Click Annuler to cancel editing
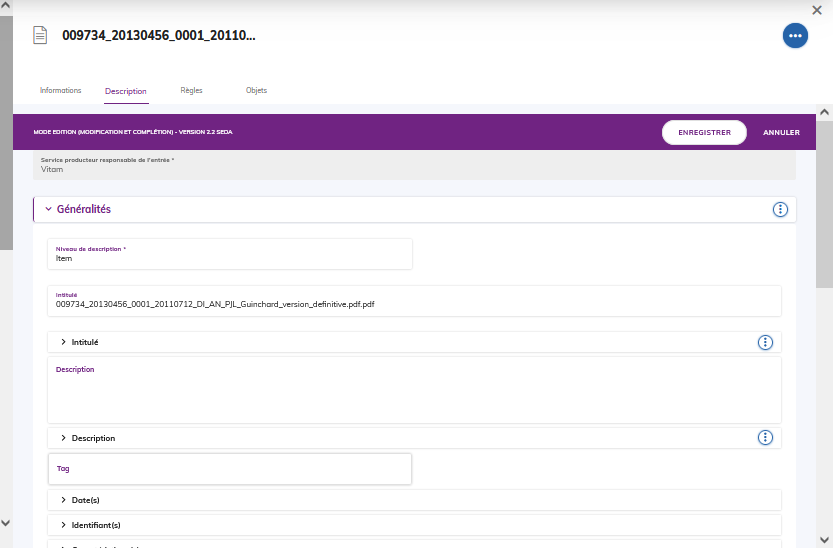 click(781, 132)
